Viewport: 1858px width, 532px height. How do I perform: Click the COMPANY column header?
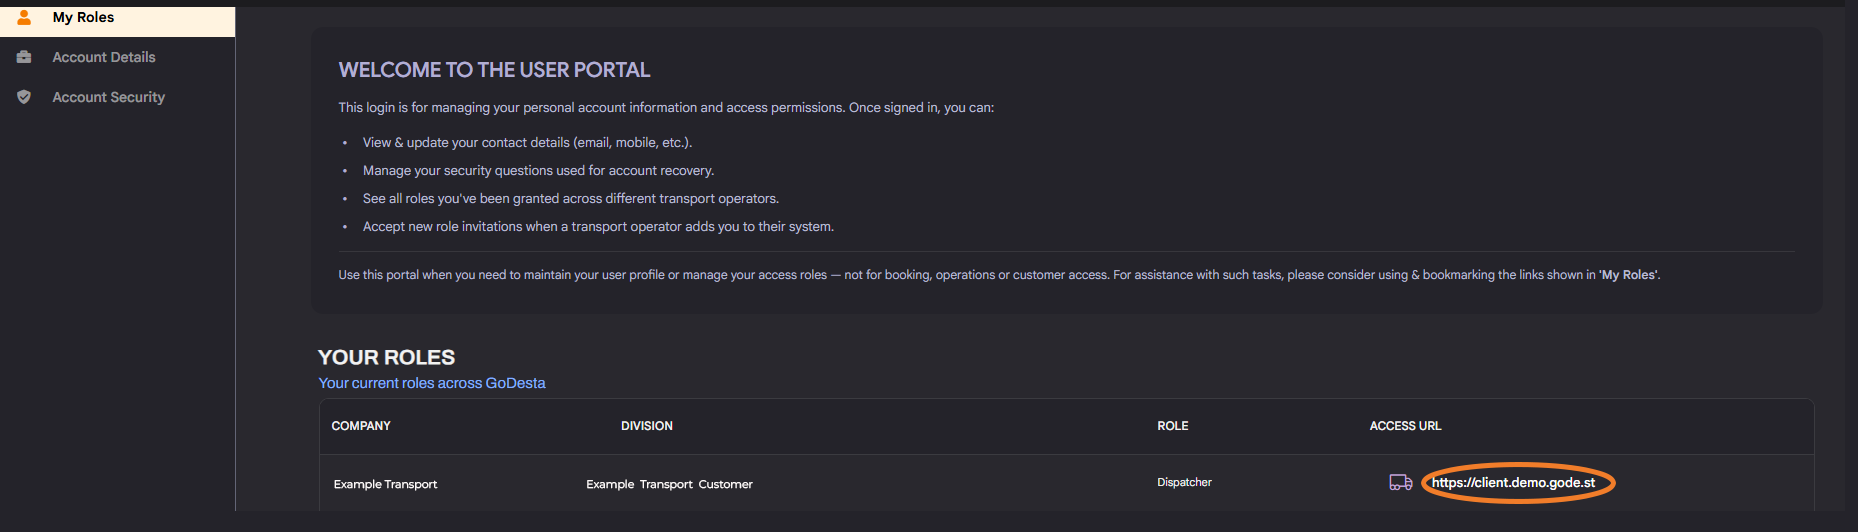361,426
